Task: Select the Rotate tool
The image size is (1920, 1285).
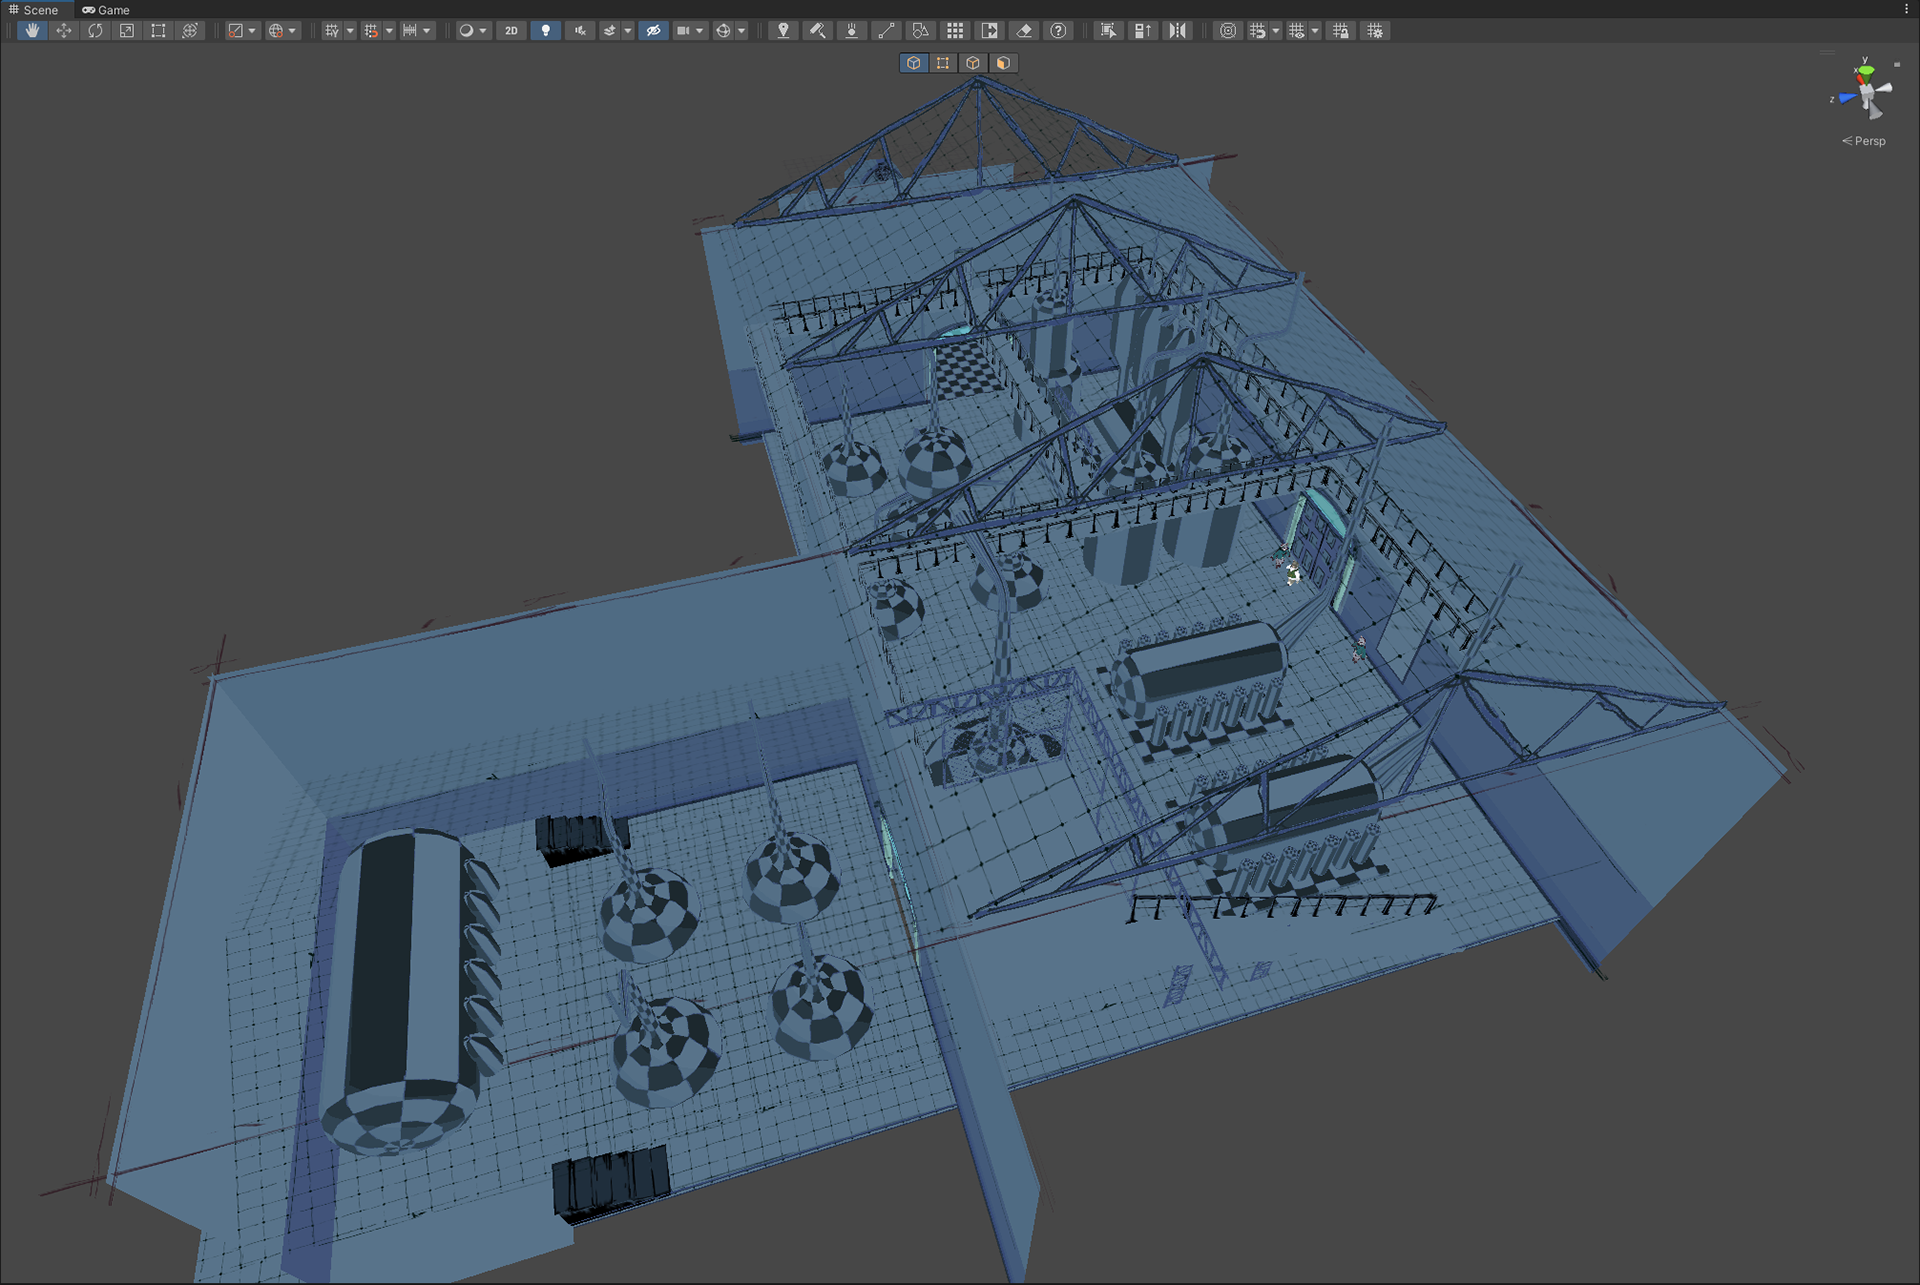Action: tap(95, 31)
